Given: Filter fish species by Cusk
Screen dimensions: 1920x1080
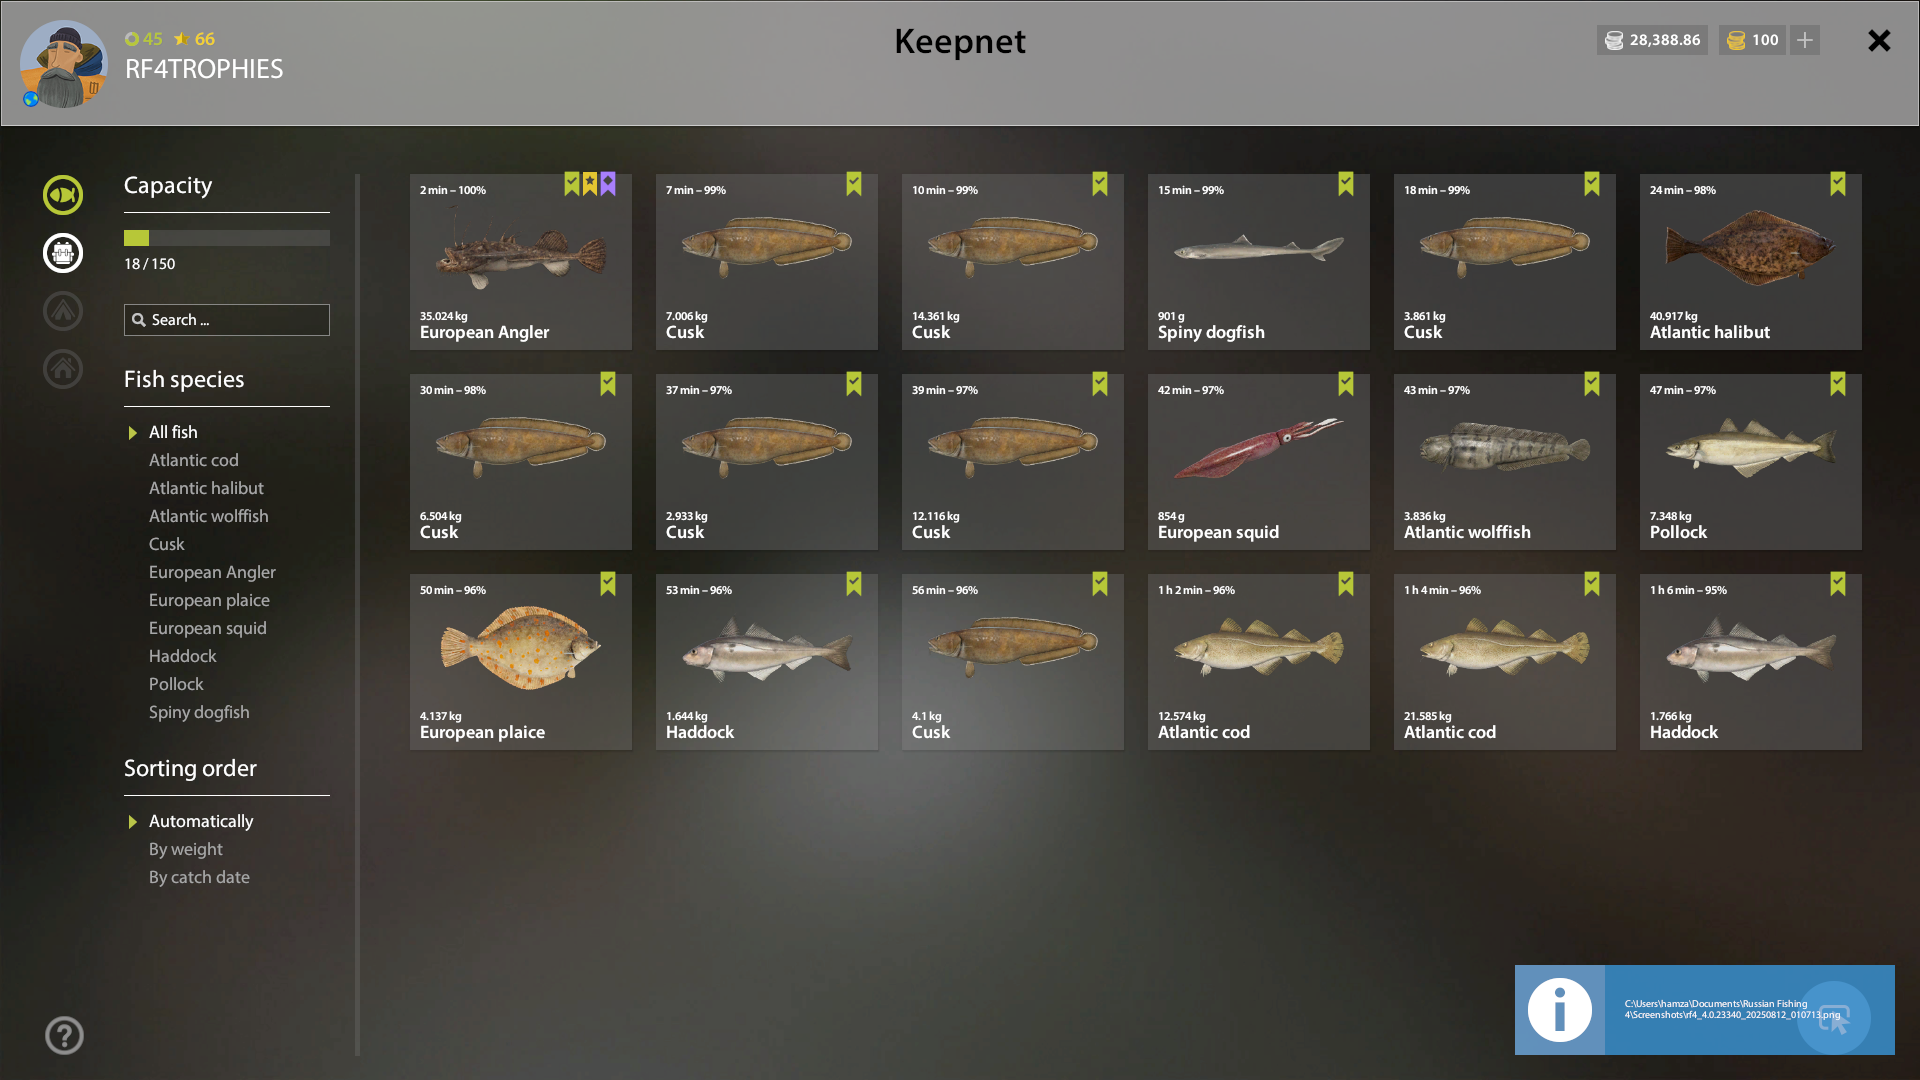Looking at the screenshot, I should coord(167,544).
